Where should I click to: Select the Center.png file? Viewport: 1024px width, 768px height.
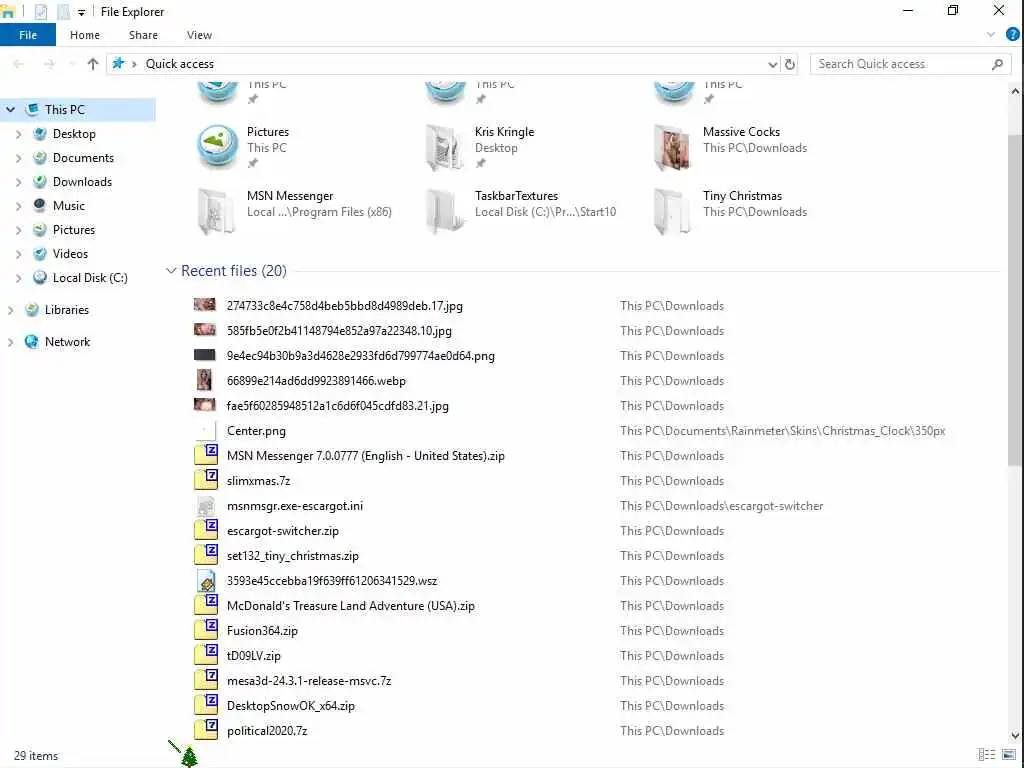point(256,431)
